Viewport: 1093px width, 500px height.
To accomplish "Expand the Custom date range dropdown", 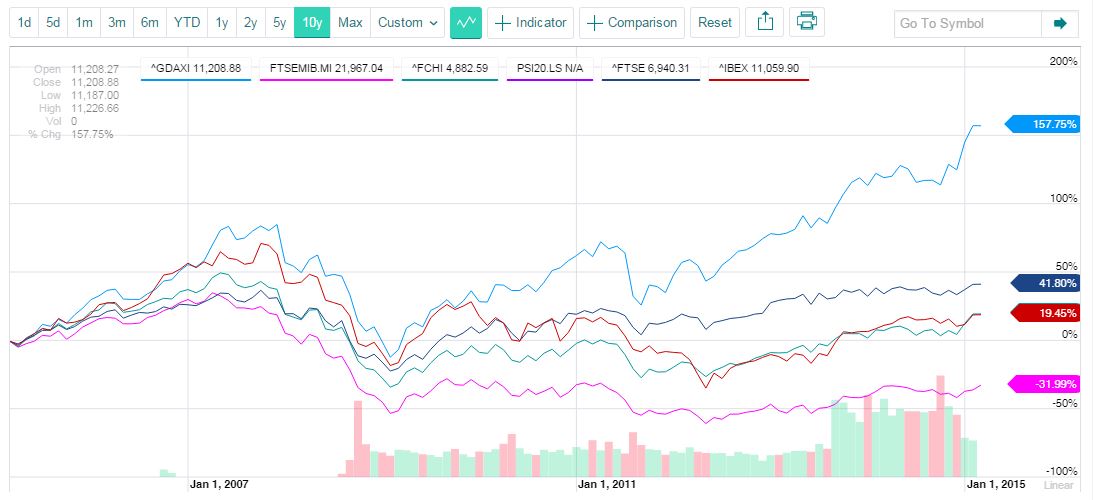I will [410, 22].
